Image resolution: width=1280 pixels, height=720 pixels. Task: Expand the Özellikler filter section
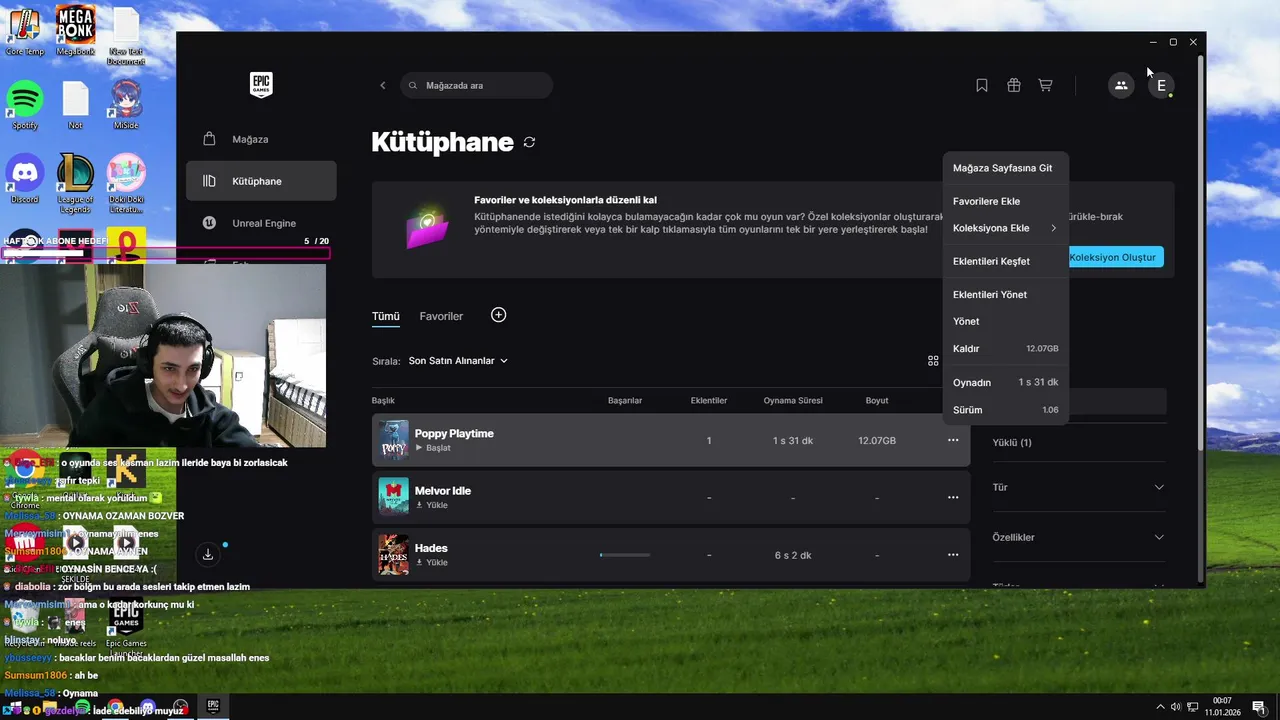point(1078,537)
